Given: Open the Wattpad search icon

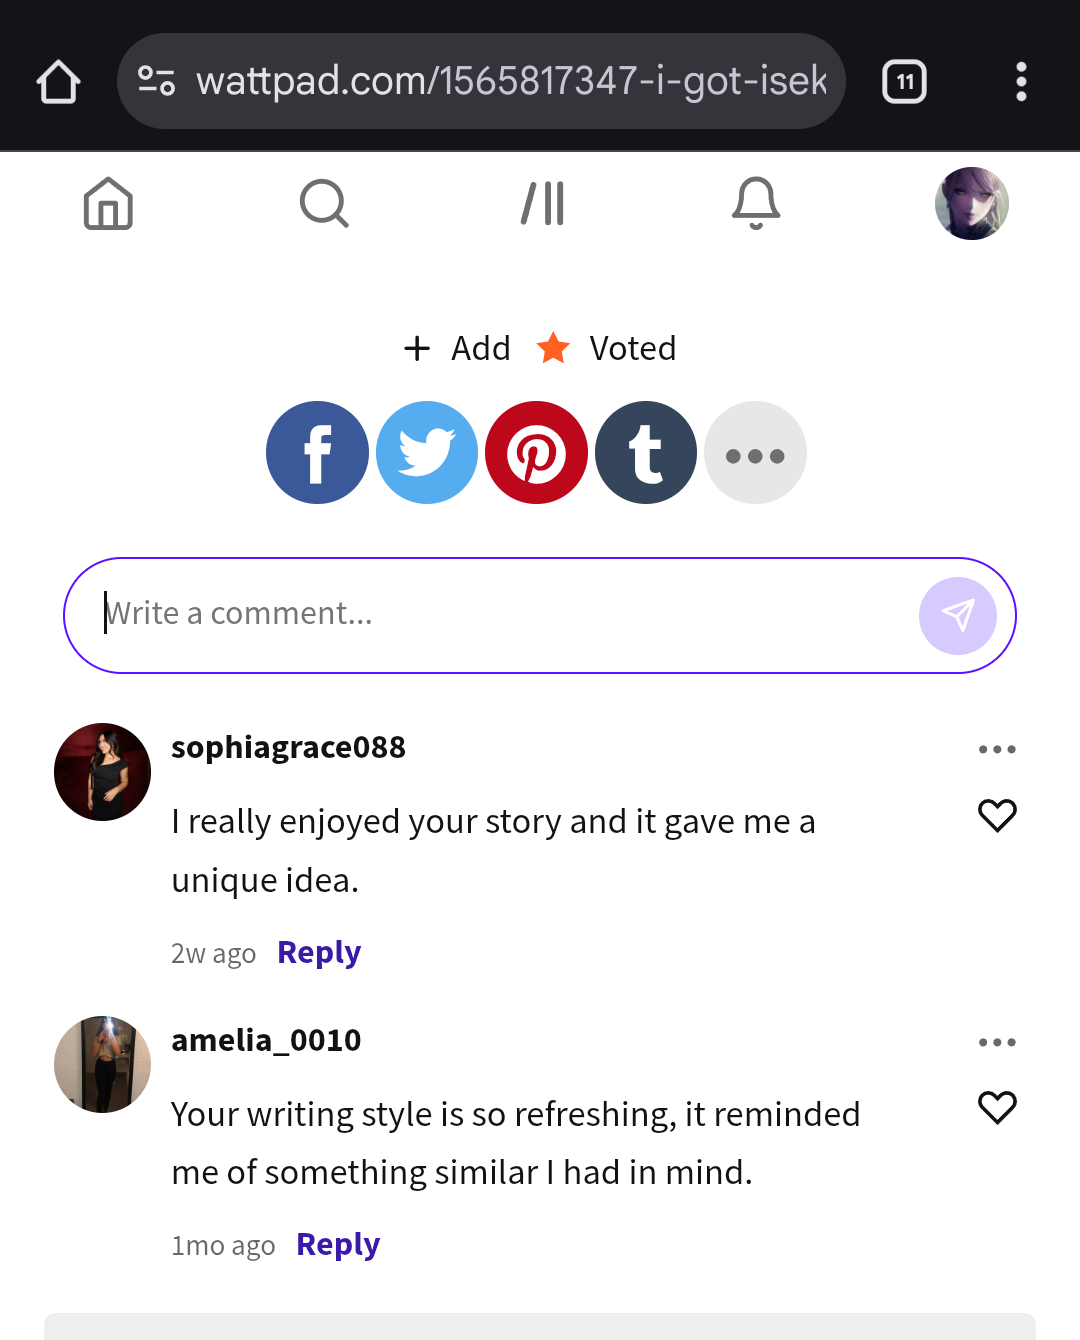Looking at the screenshot, I should click(x=324, y=204).
